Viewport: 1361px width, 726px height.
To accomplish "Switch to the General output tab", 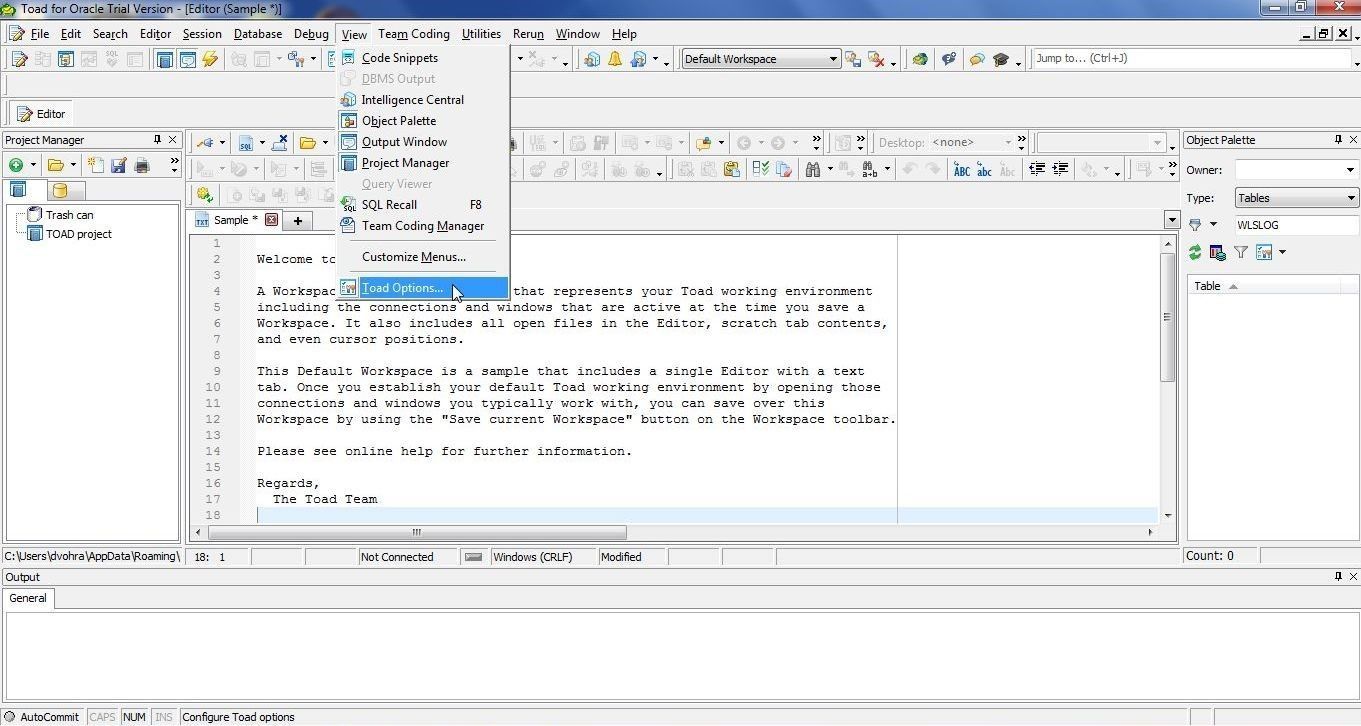I will pos(28,598).
